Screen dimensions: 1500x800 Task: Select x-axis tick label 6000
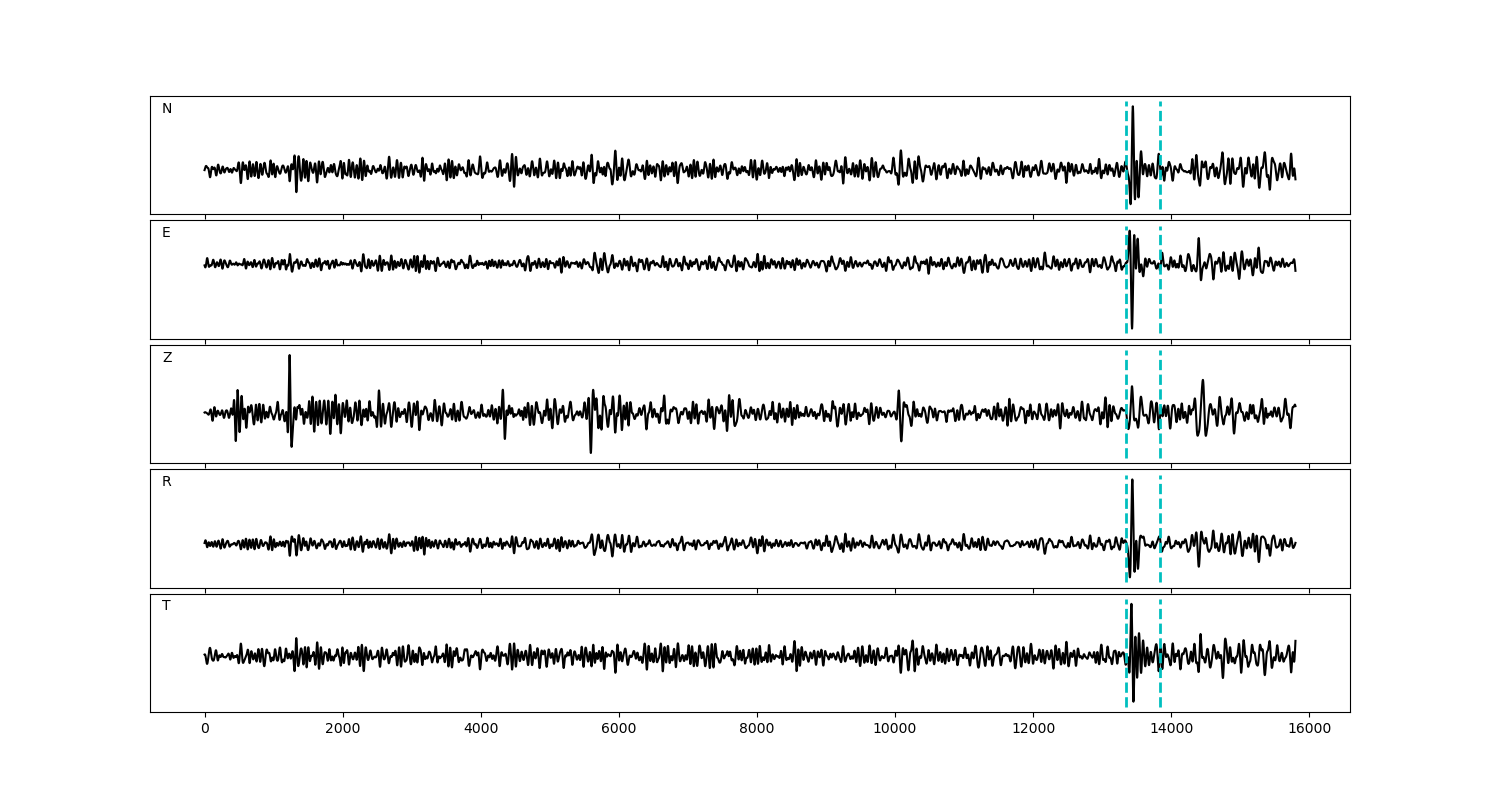click(619, 730)
